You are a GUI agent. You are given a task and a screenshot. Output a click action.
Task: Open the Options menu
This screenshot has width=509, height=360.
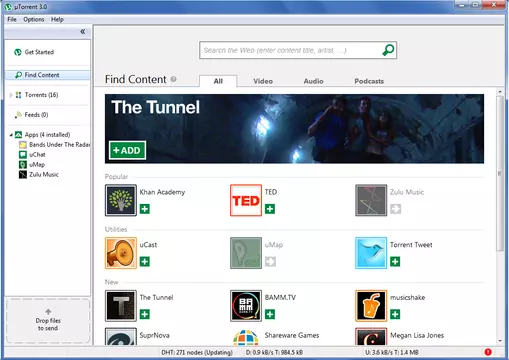(x=34, y=19)
